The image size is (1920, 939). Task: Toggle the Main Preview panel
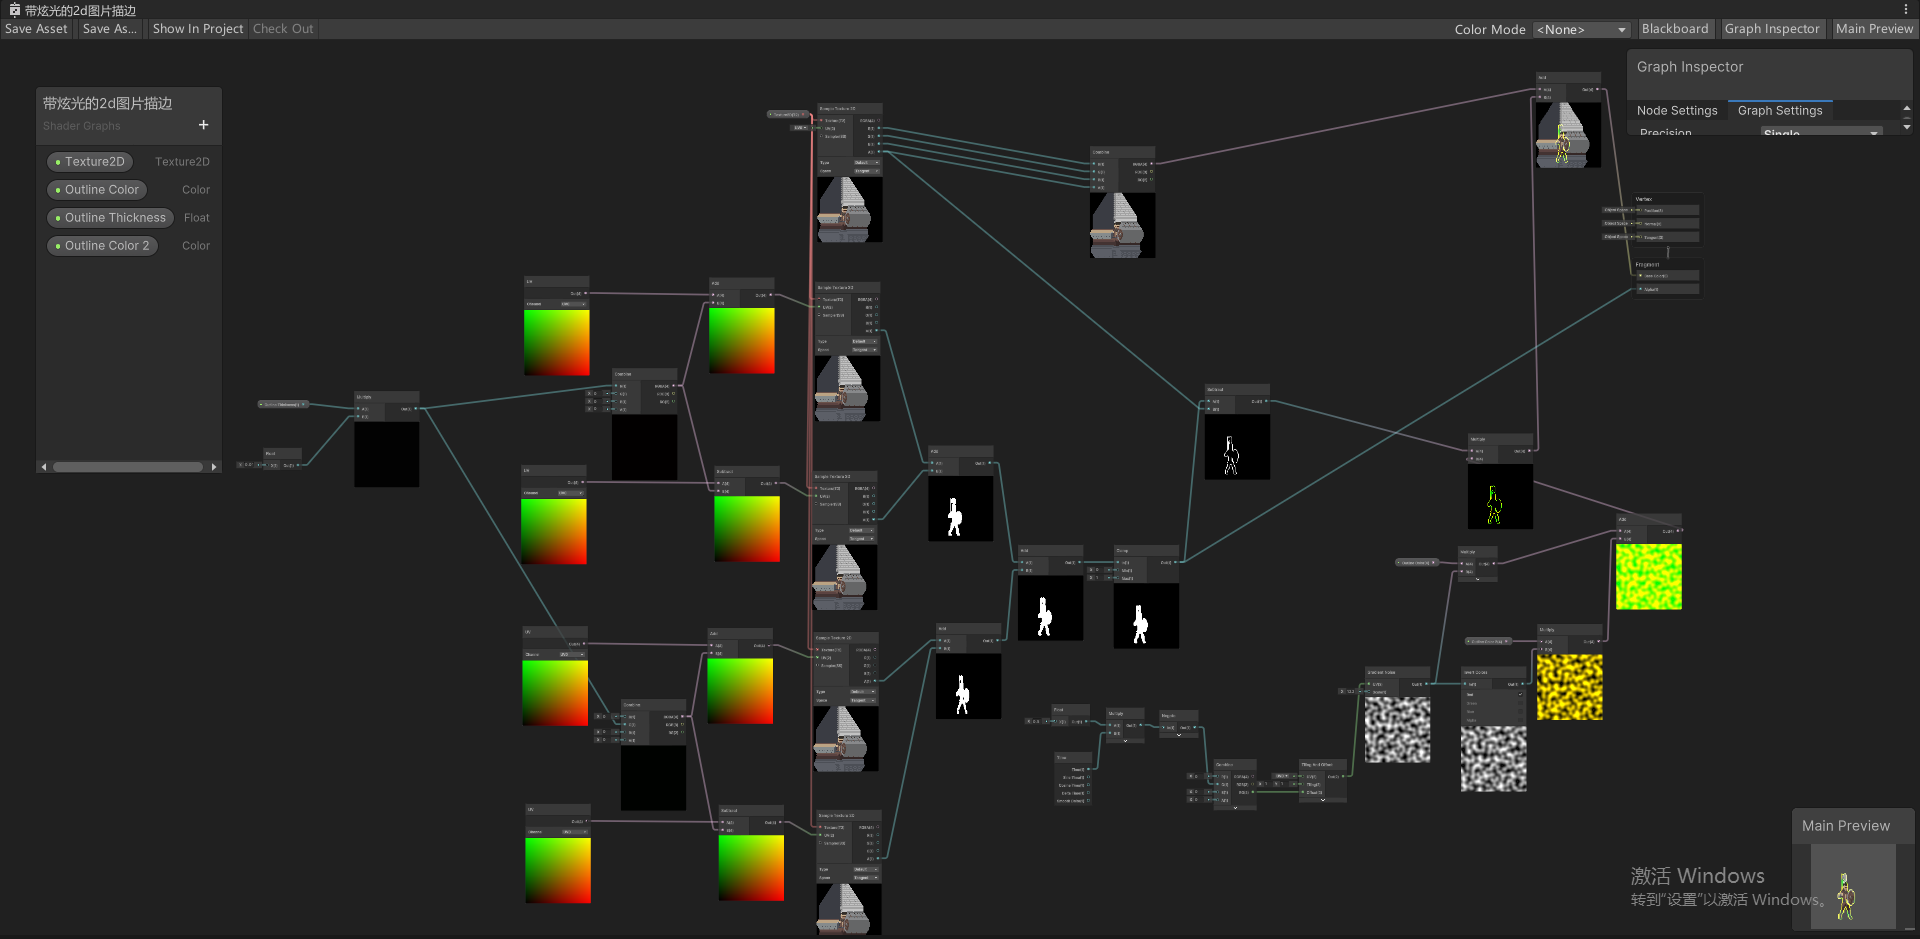[x=1875, y=28]
